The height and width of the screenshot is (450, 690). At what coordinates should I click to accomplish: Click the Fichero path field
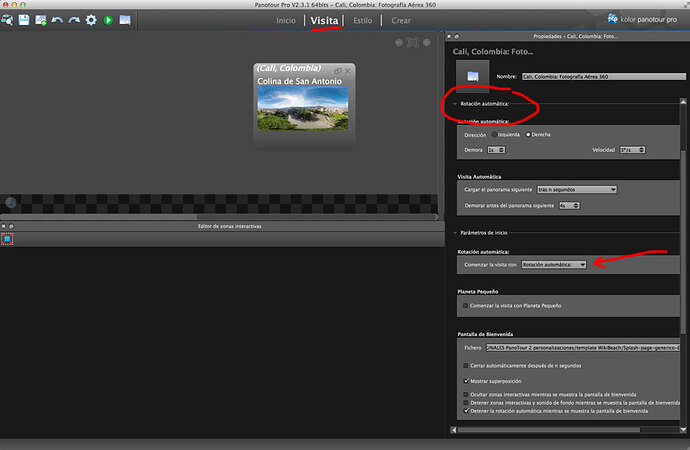tap(583, 348)
